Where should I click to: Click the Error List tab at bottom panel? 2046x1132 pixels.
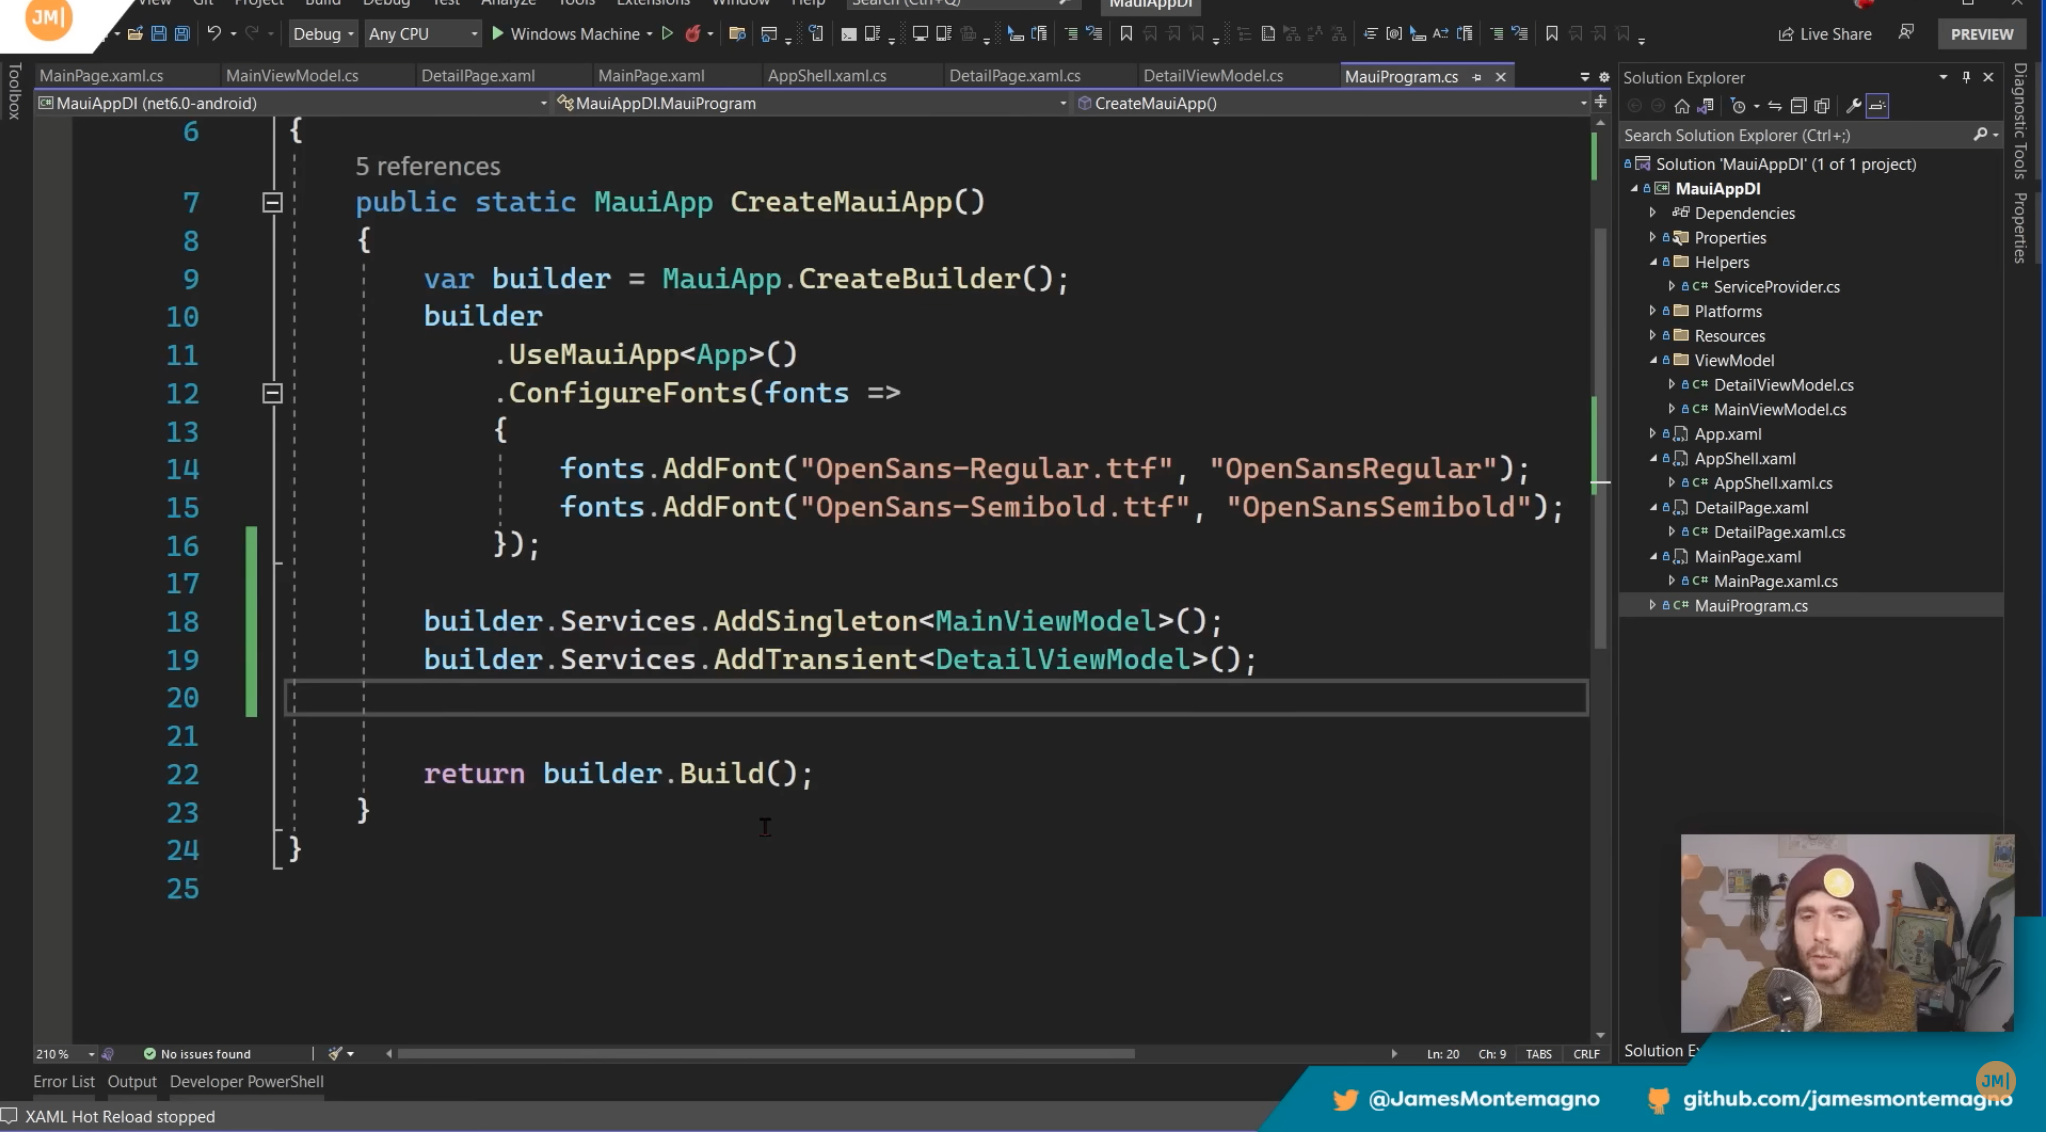coord(63,1080)
